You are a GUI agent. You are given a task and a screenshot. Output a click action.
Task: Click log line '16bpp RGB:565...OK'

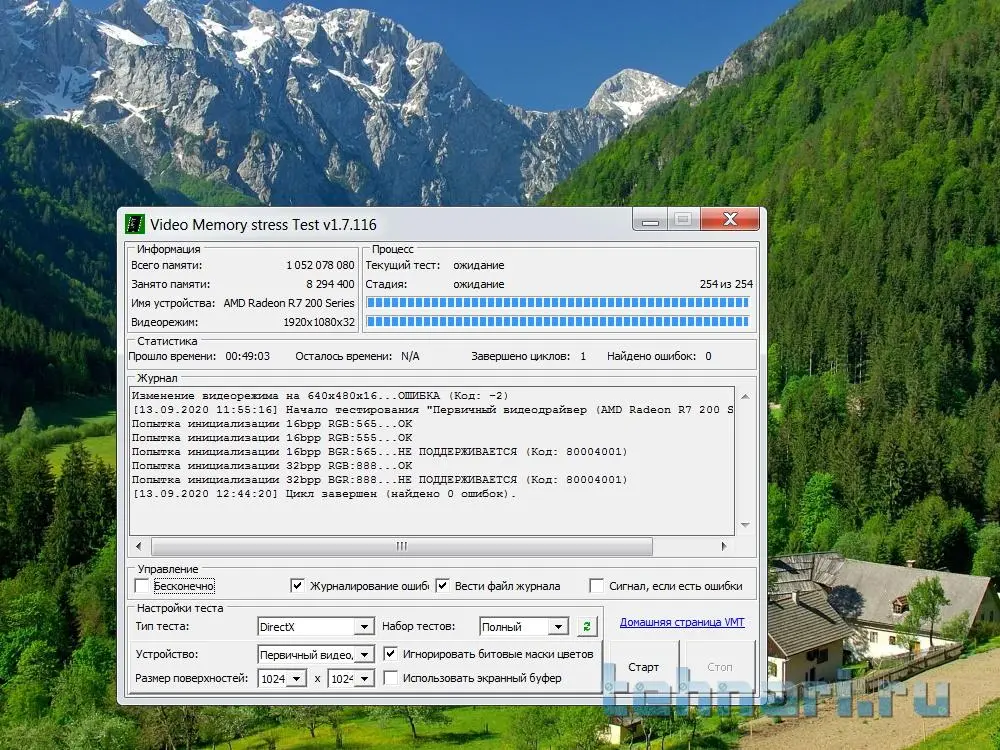click(272, 423)
